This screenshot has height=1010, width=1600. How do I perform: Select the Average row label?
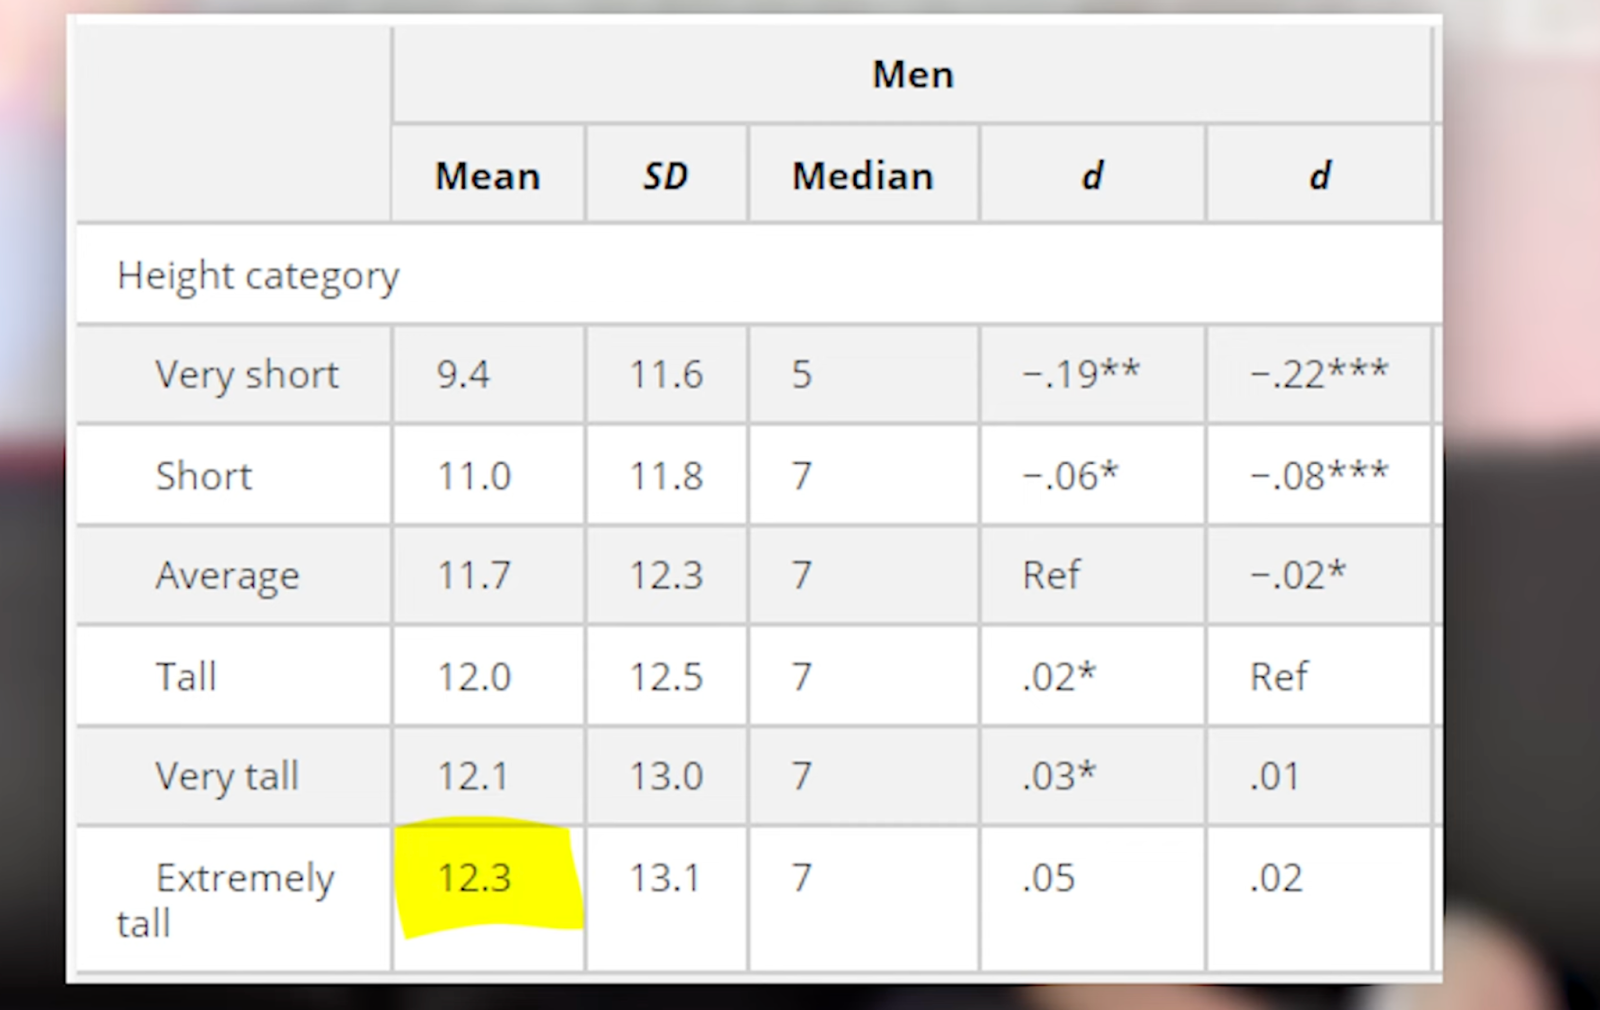[x=227, y=576]
